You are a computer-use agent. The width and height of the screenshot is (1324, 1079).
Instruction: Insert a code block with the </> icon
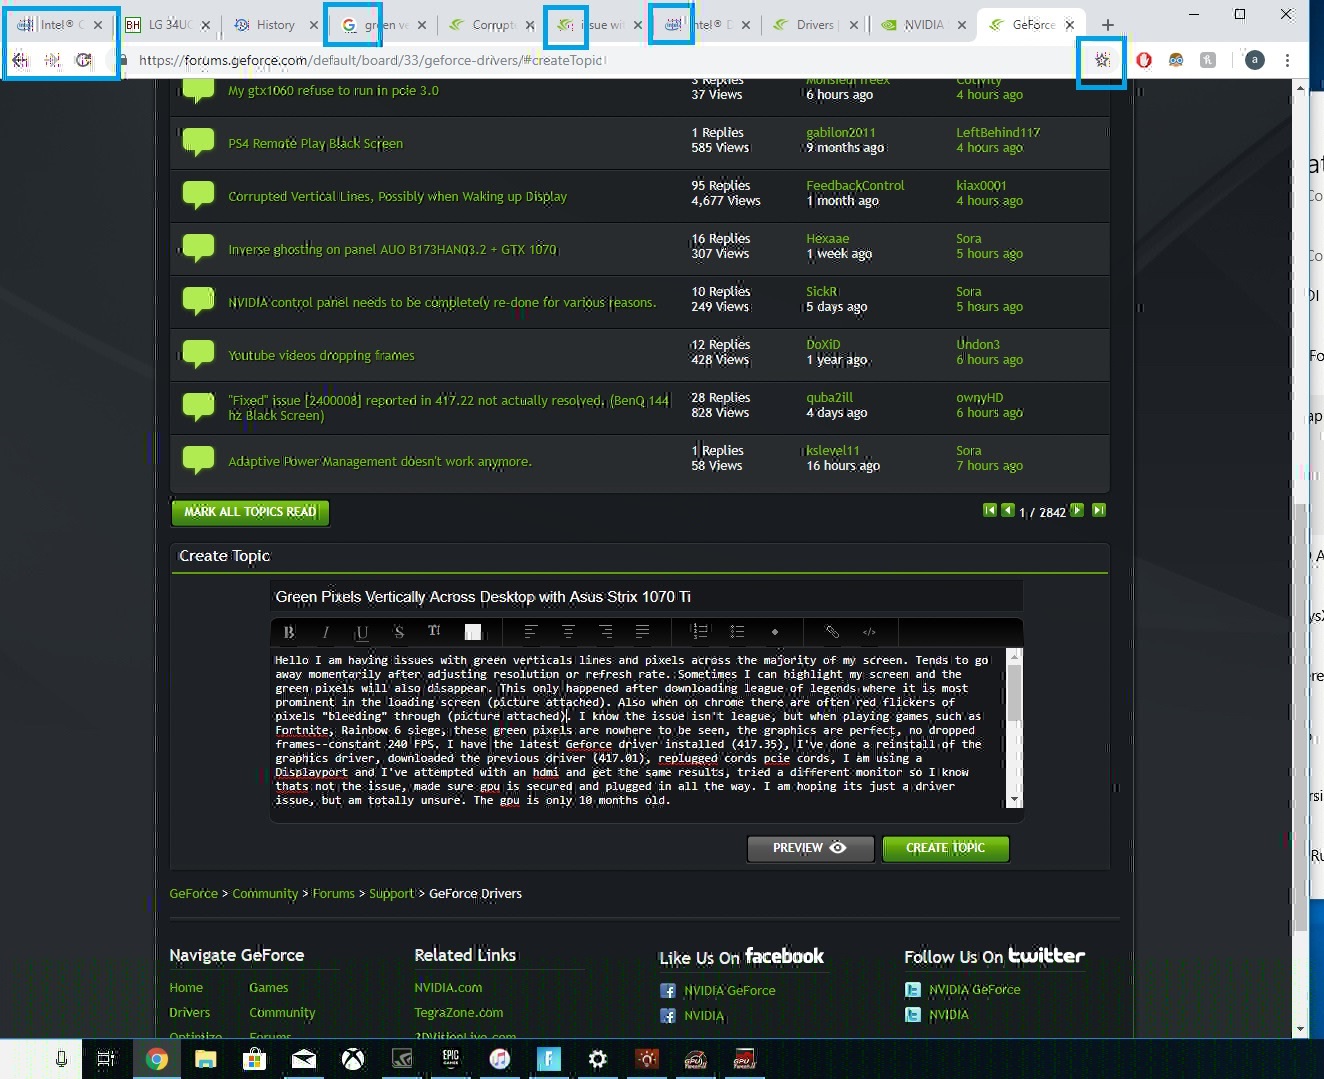869,631
